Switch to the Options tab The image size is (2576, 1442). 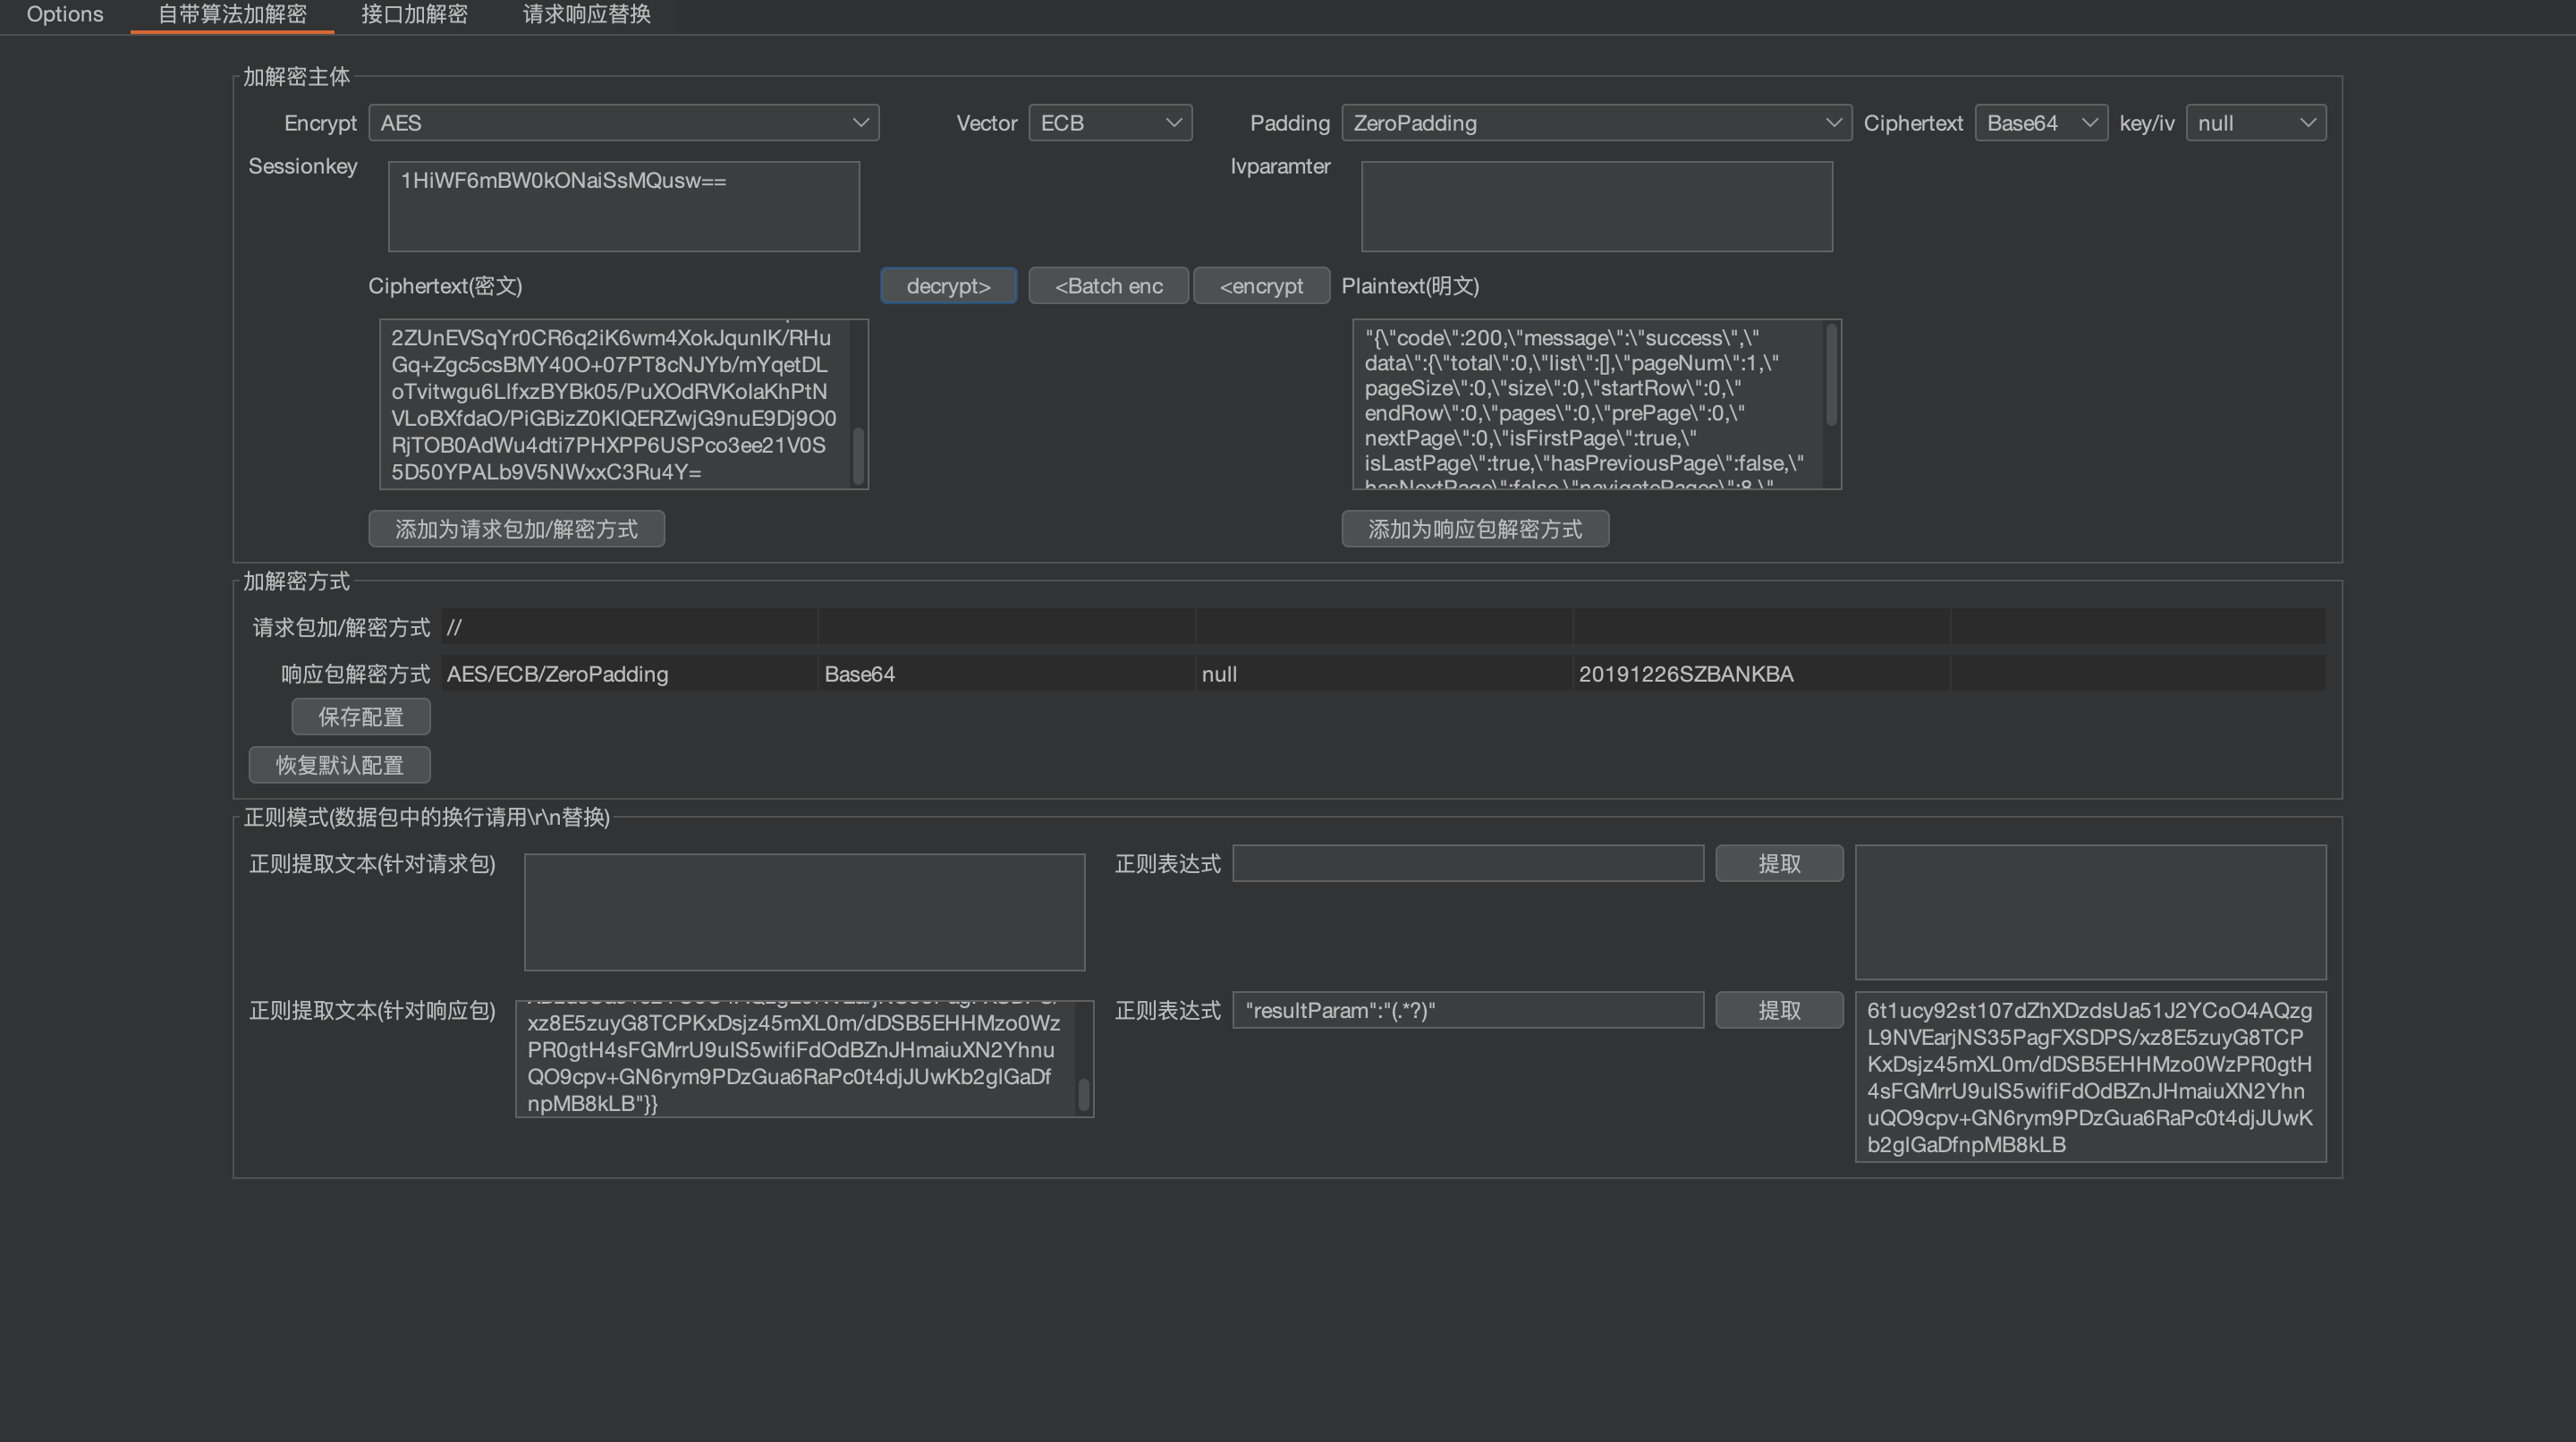(x=65, y=15)
